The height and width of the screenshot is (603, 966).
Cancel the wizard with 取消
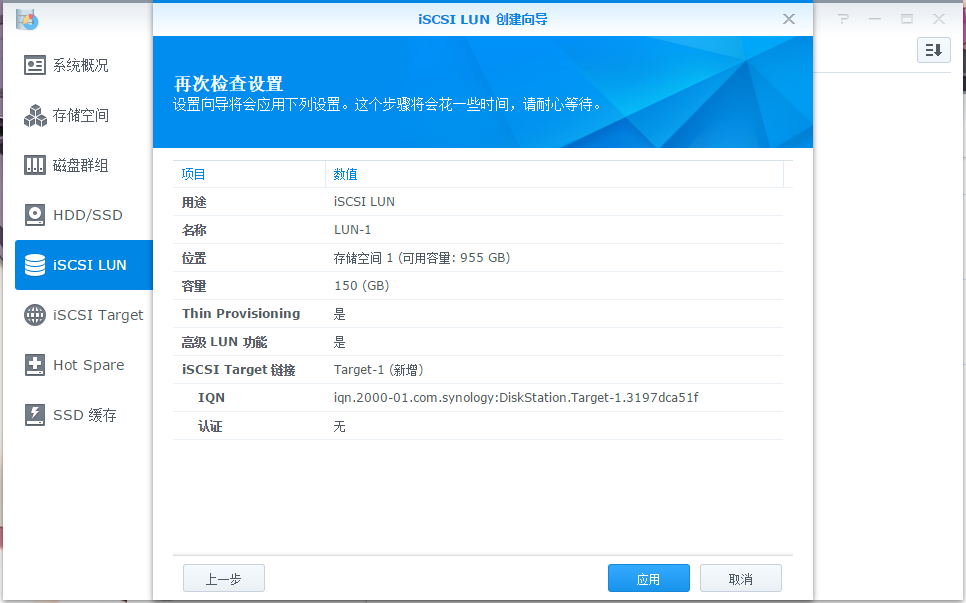coord(740,579)
